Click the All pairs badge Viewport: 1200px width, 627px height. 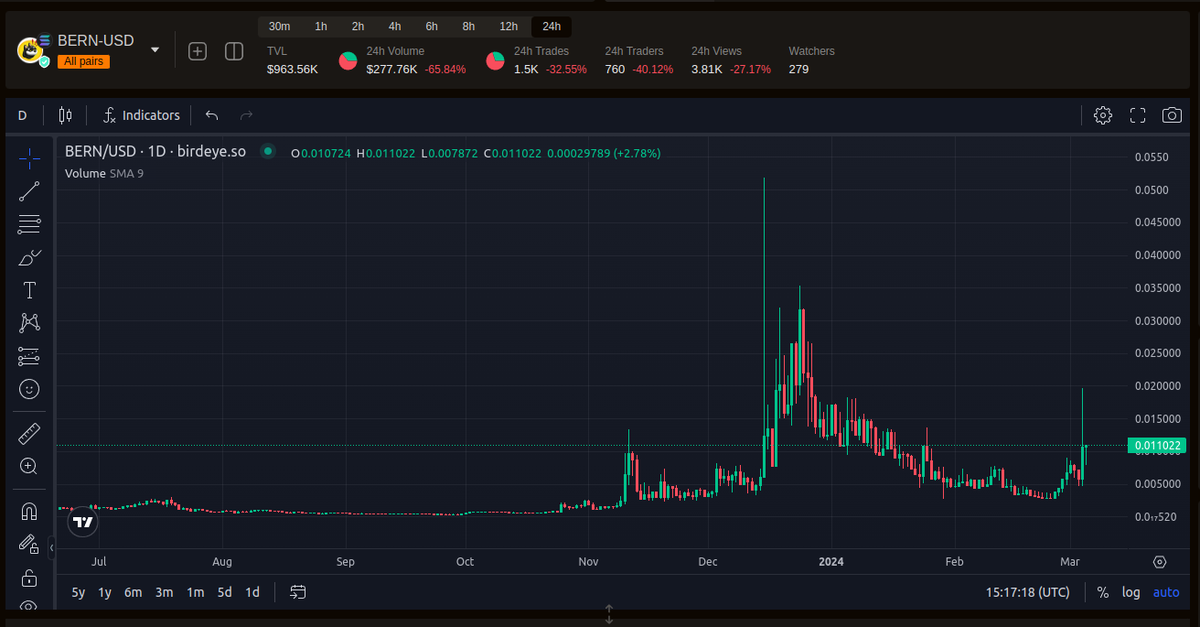click(83, 61)
